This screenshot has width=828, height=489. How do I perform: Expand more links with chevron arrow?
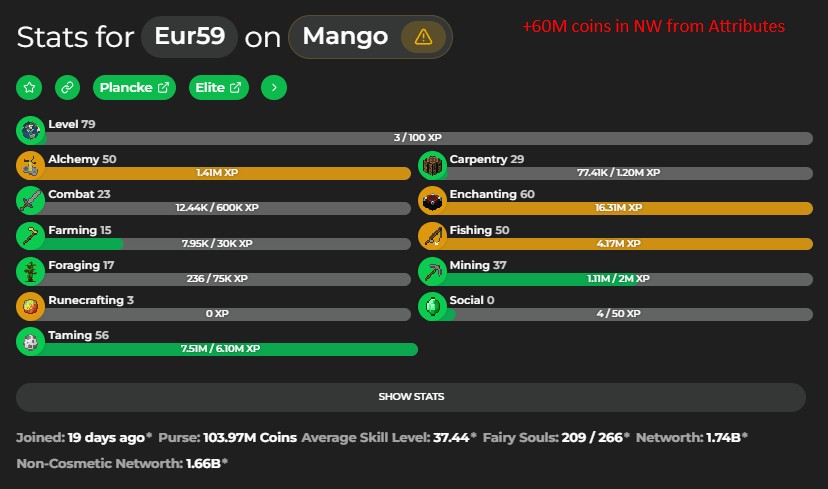tap(274, 88)
